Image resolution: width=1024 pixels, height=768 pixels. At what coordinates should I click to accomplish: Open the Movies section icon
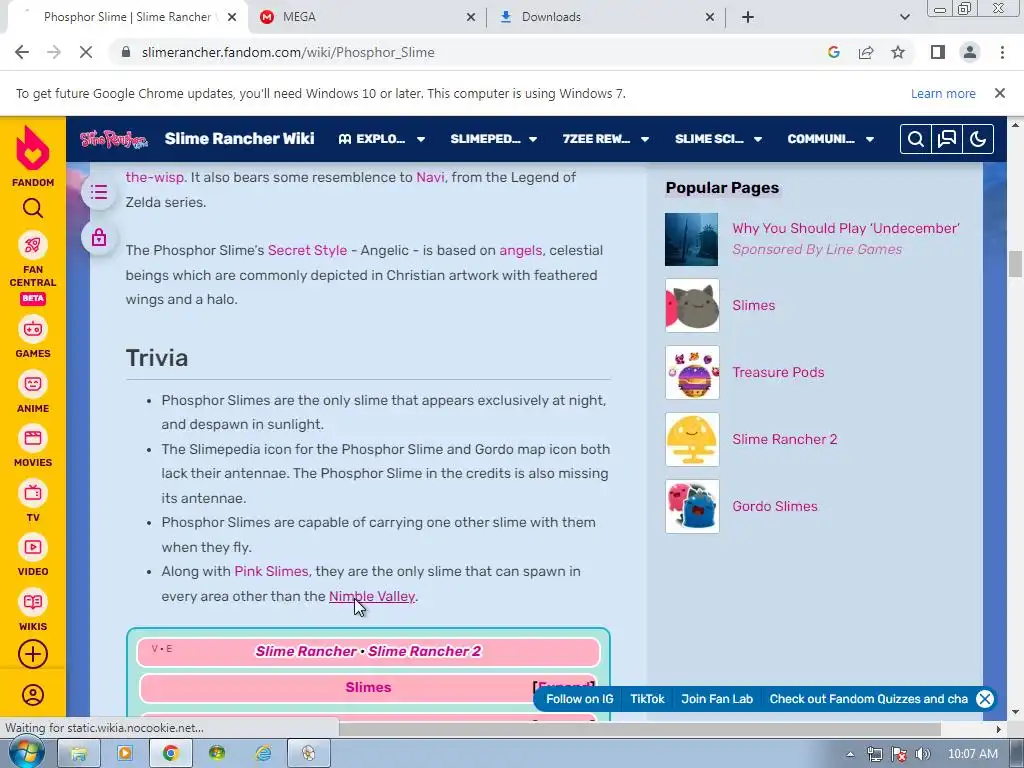click(x=33, y=438)
